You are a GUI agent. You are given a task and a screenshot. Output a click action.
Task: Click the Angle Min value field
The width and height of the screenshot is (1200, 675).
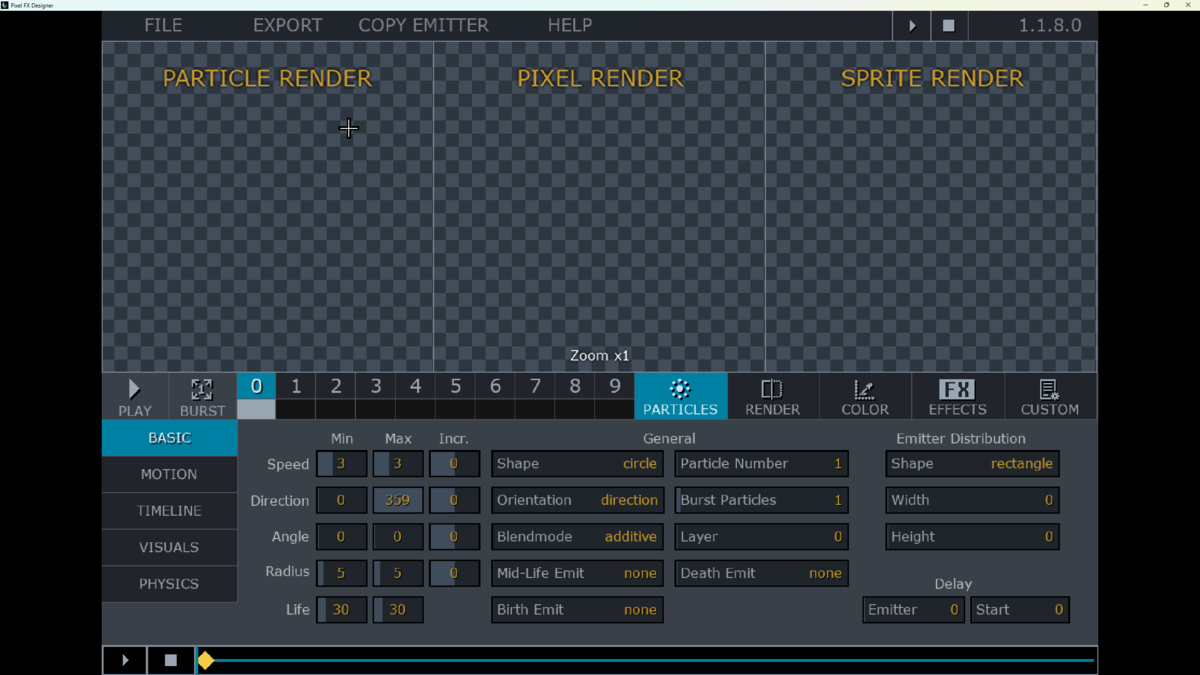[342, 537]
